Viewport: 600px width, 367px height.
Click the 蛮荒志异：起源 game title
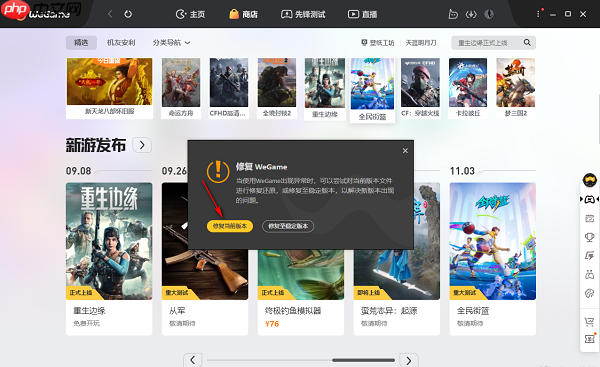[x=389, y=311]
